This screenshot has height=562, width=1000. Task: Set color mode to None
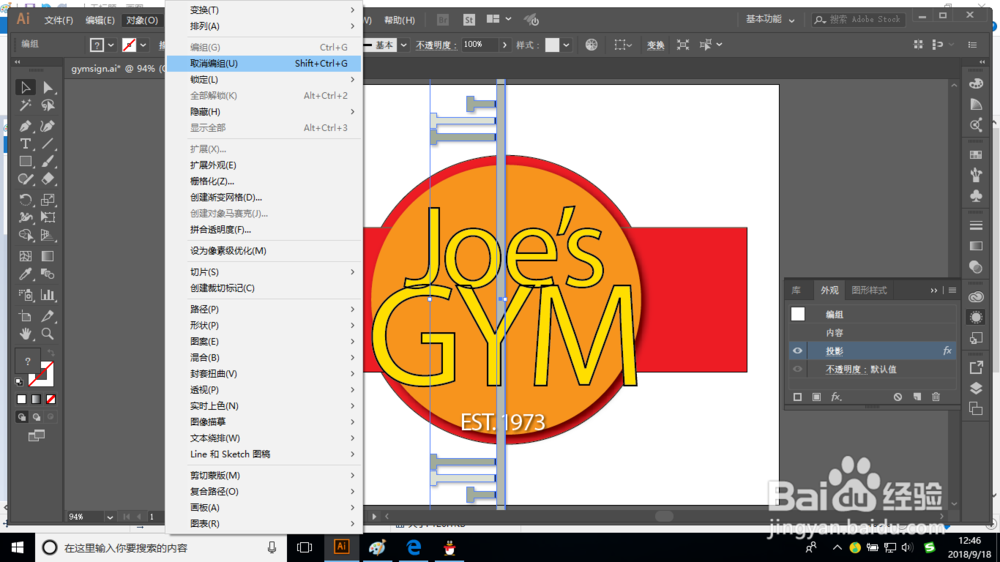click(x=51, y=399)
